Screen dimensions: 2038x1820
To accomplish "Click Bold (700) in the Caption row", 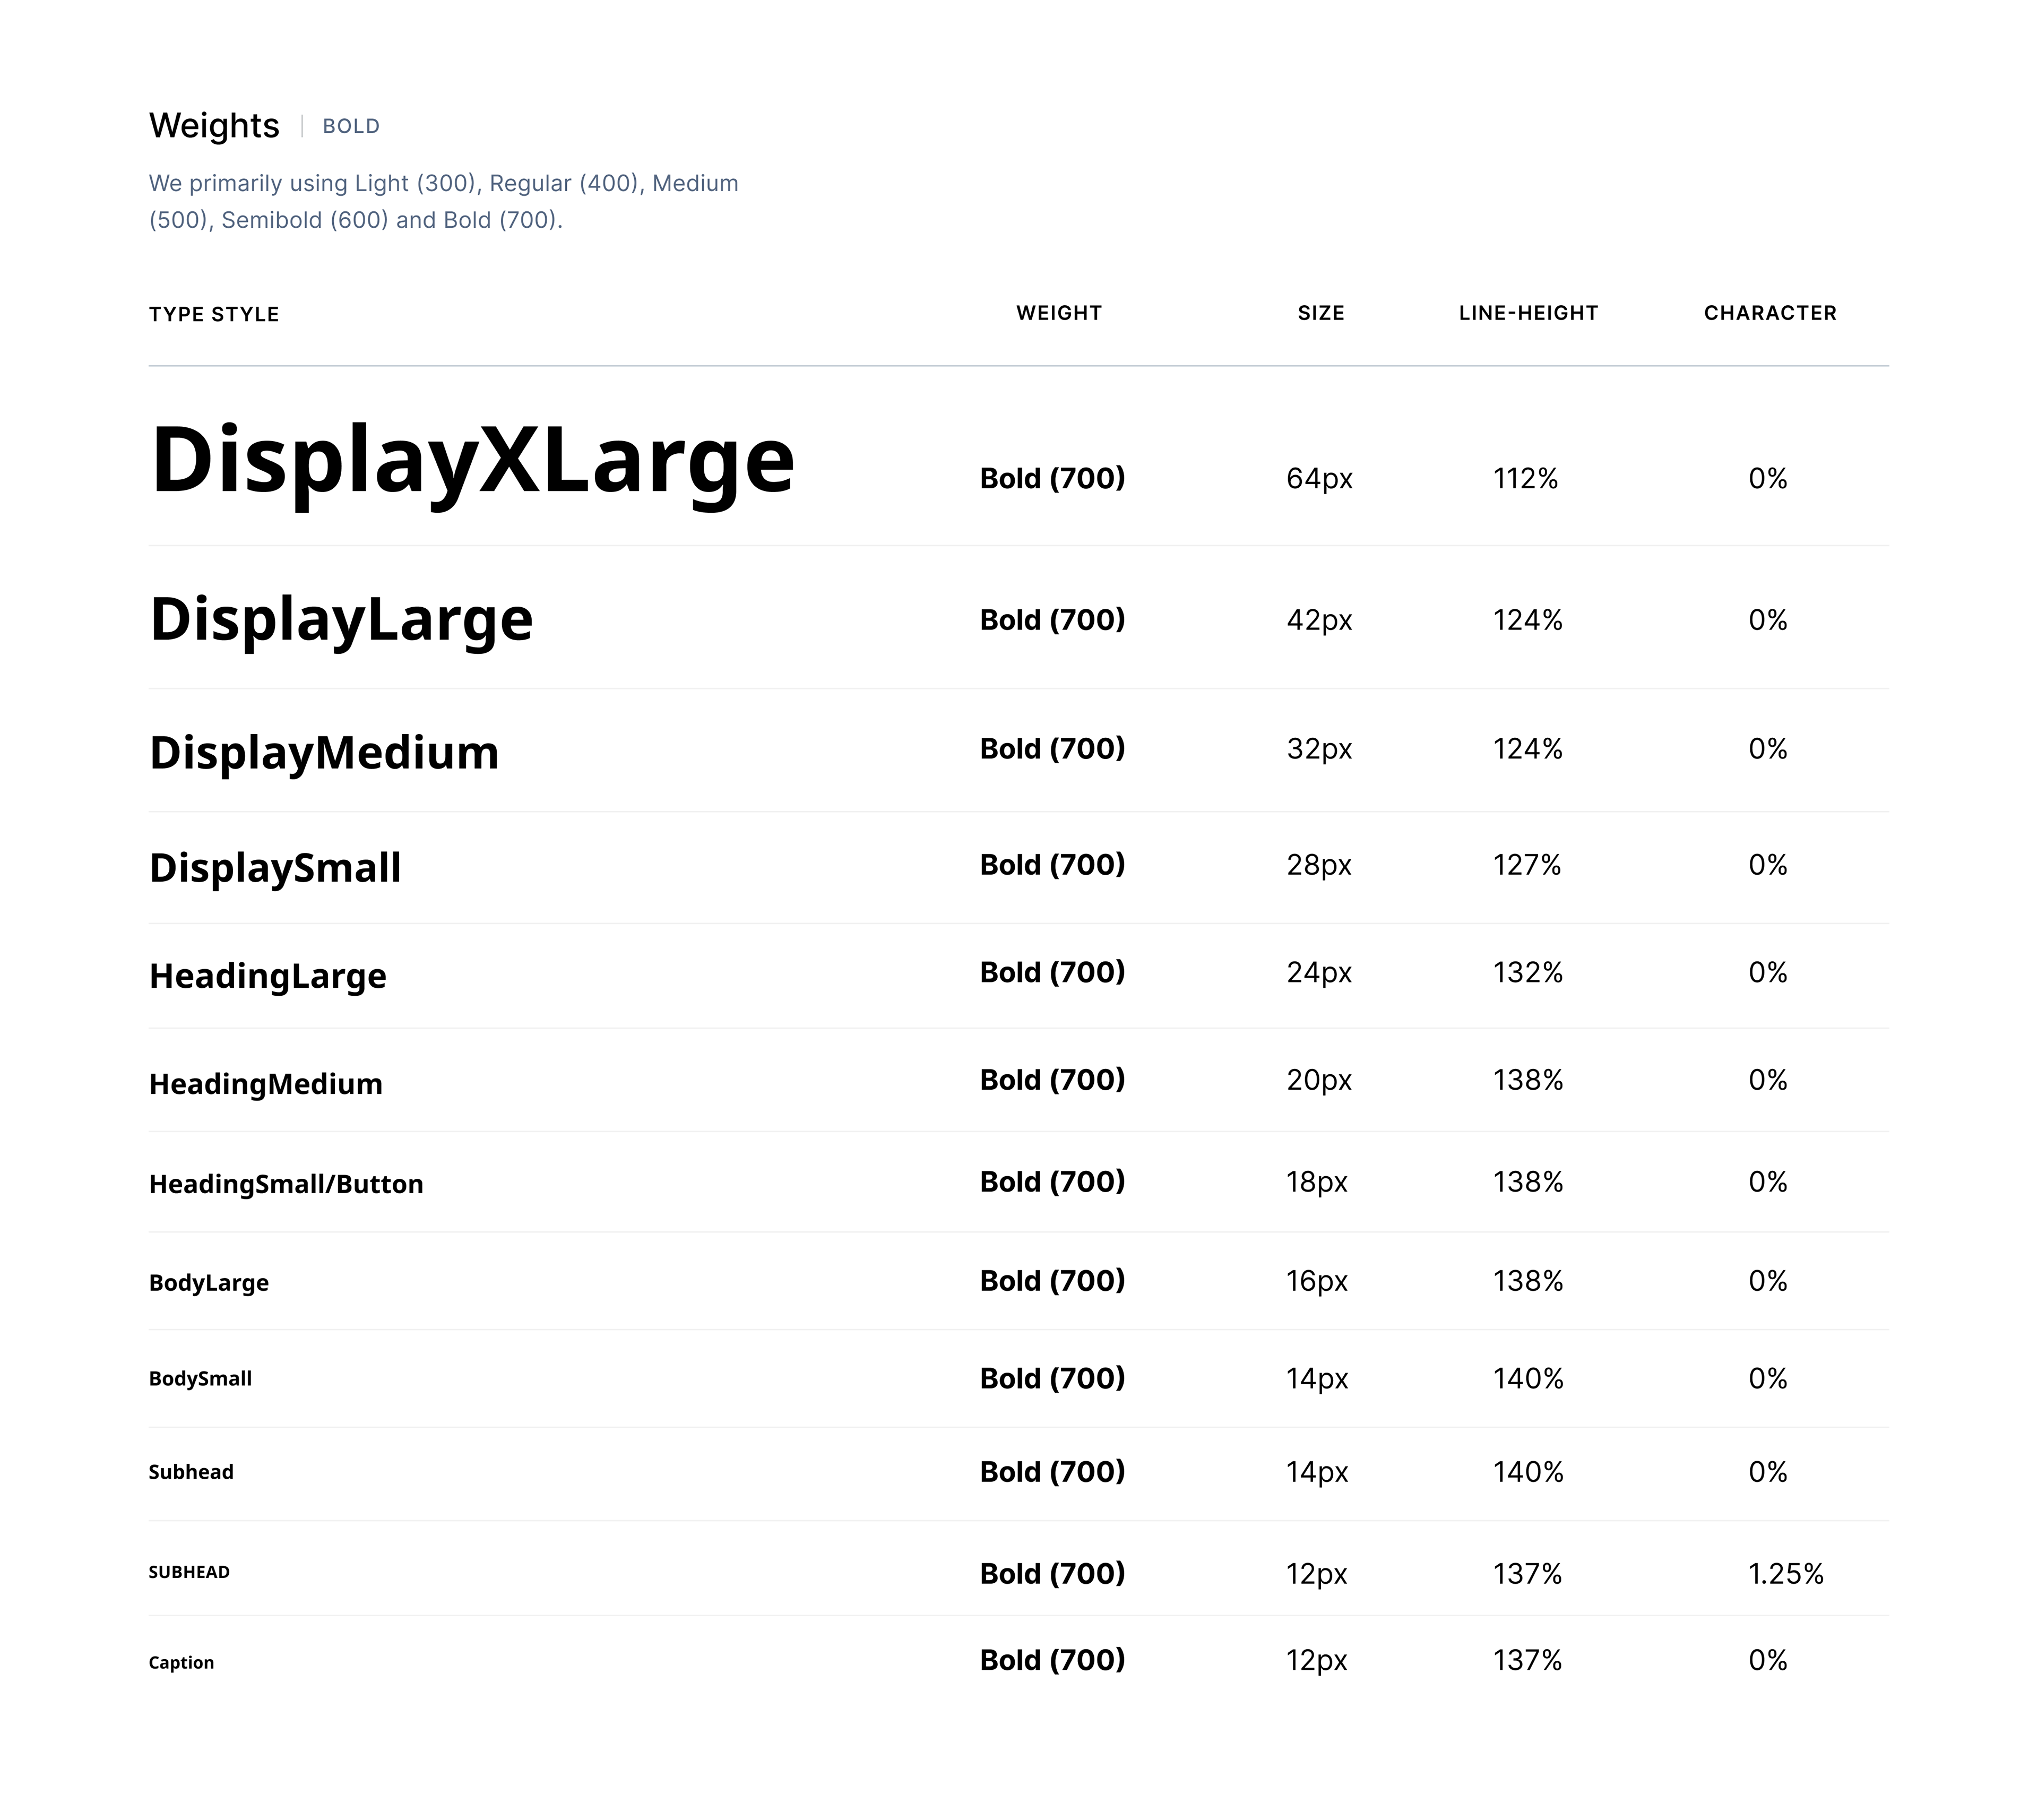I will pos(1052,1661).
